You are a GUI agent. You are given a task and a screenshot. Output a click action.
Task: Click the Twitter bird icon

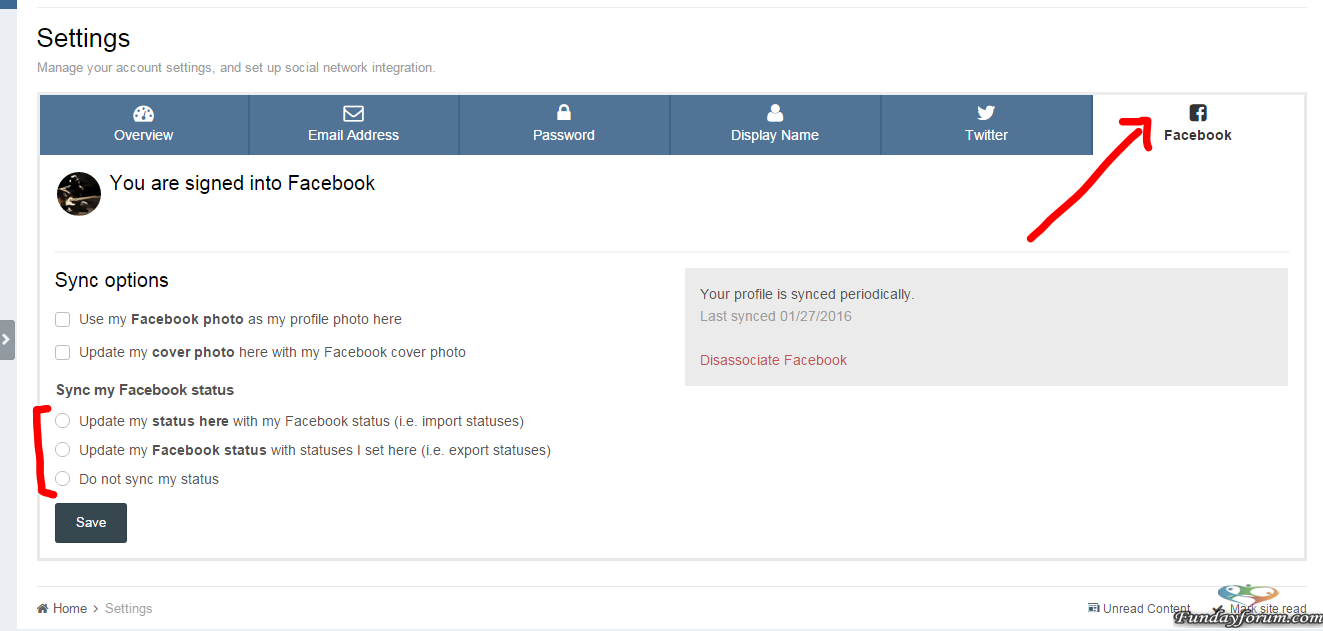[986, 113]
